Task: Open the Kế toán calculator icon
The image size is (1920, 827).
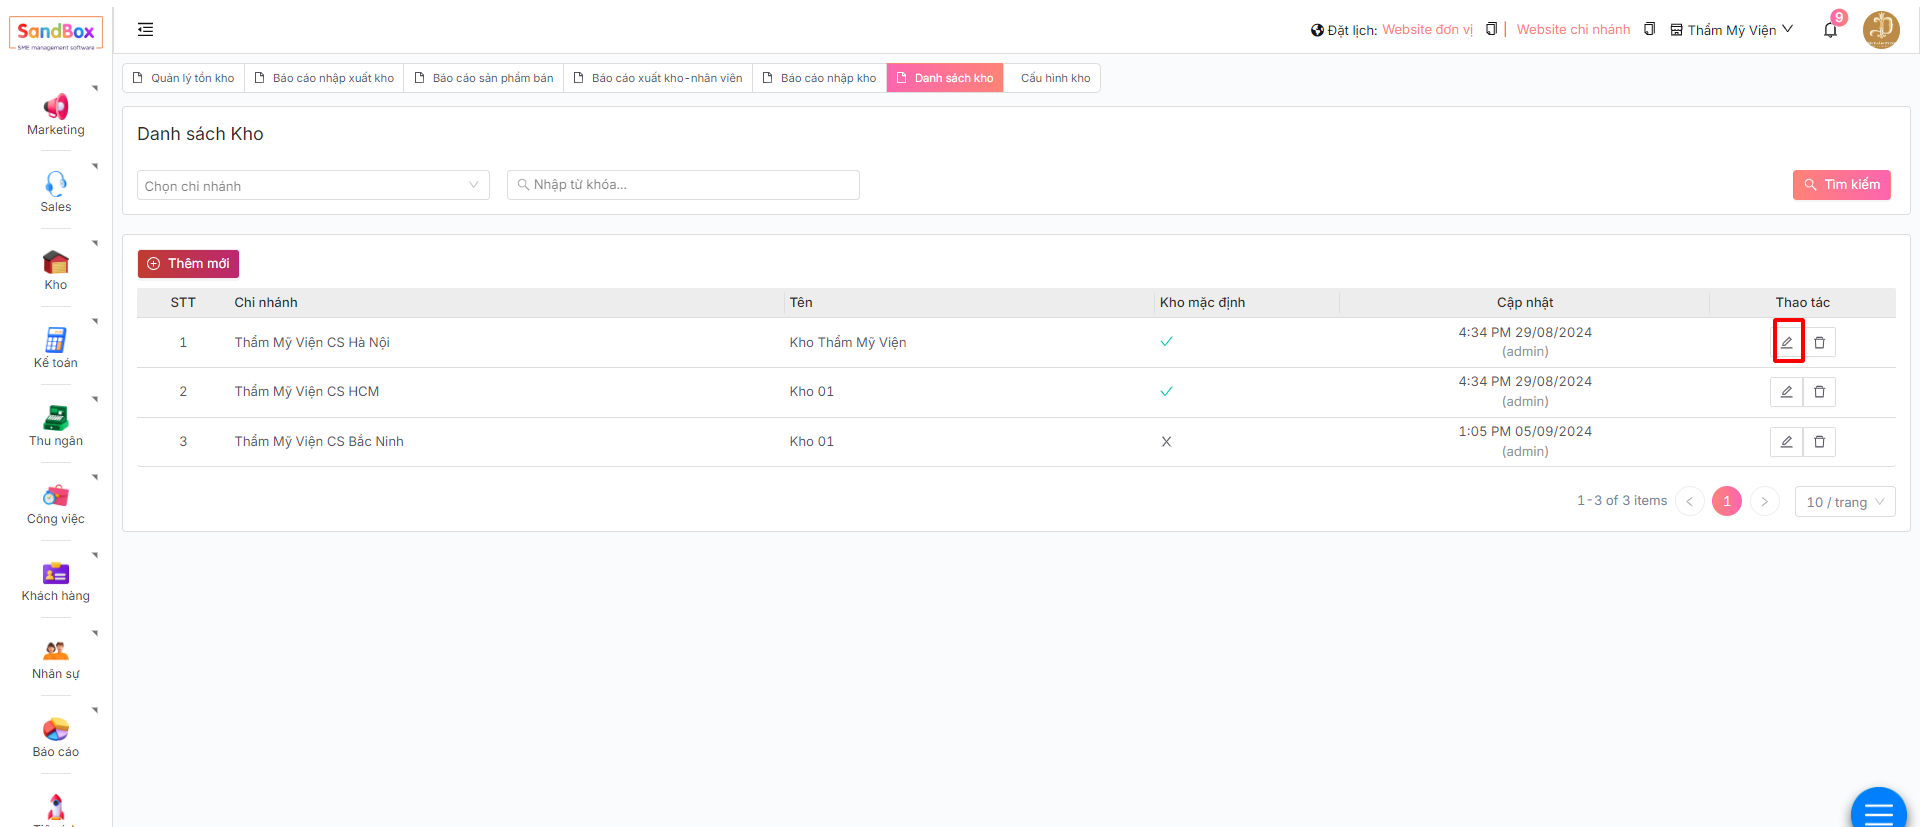Action: pos(56,340)
